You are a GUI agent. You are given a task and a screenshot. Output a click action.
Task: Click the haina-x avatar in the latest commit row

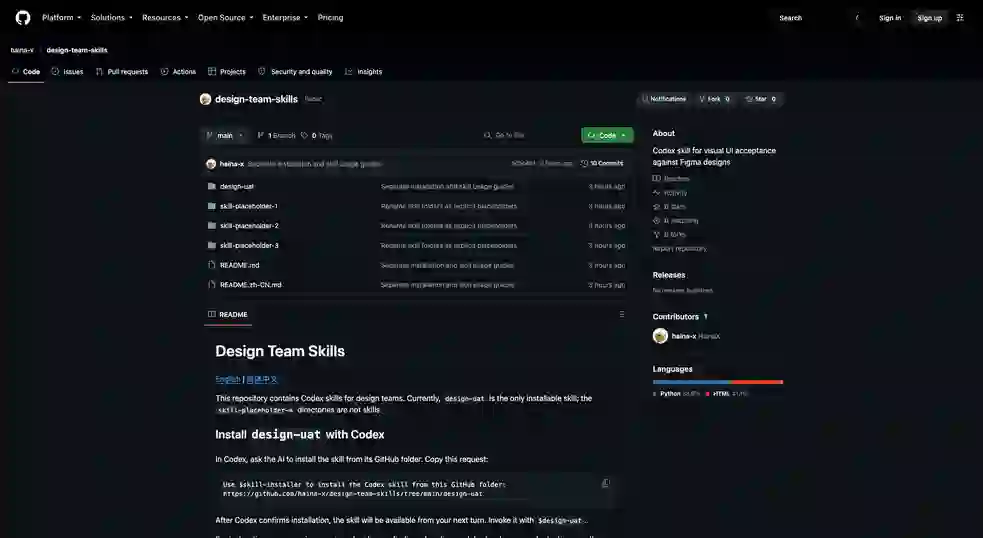point(211,164)
